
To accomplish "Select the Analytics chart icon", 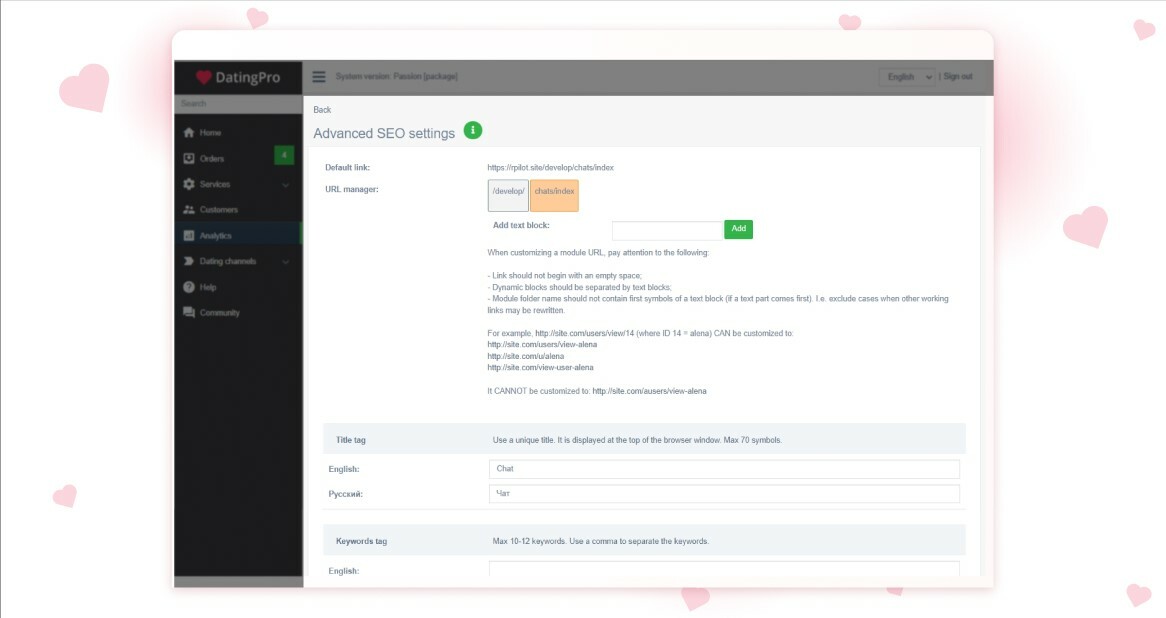I will tap(190, 236).
